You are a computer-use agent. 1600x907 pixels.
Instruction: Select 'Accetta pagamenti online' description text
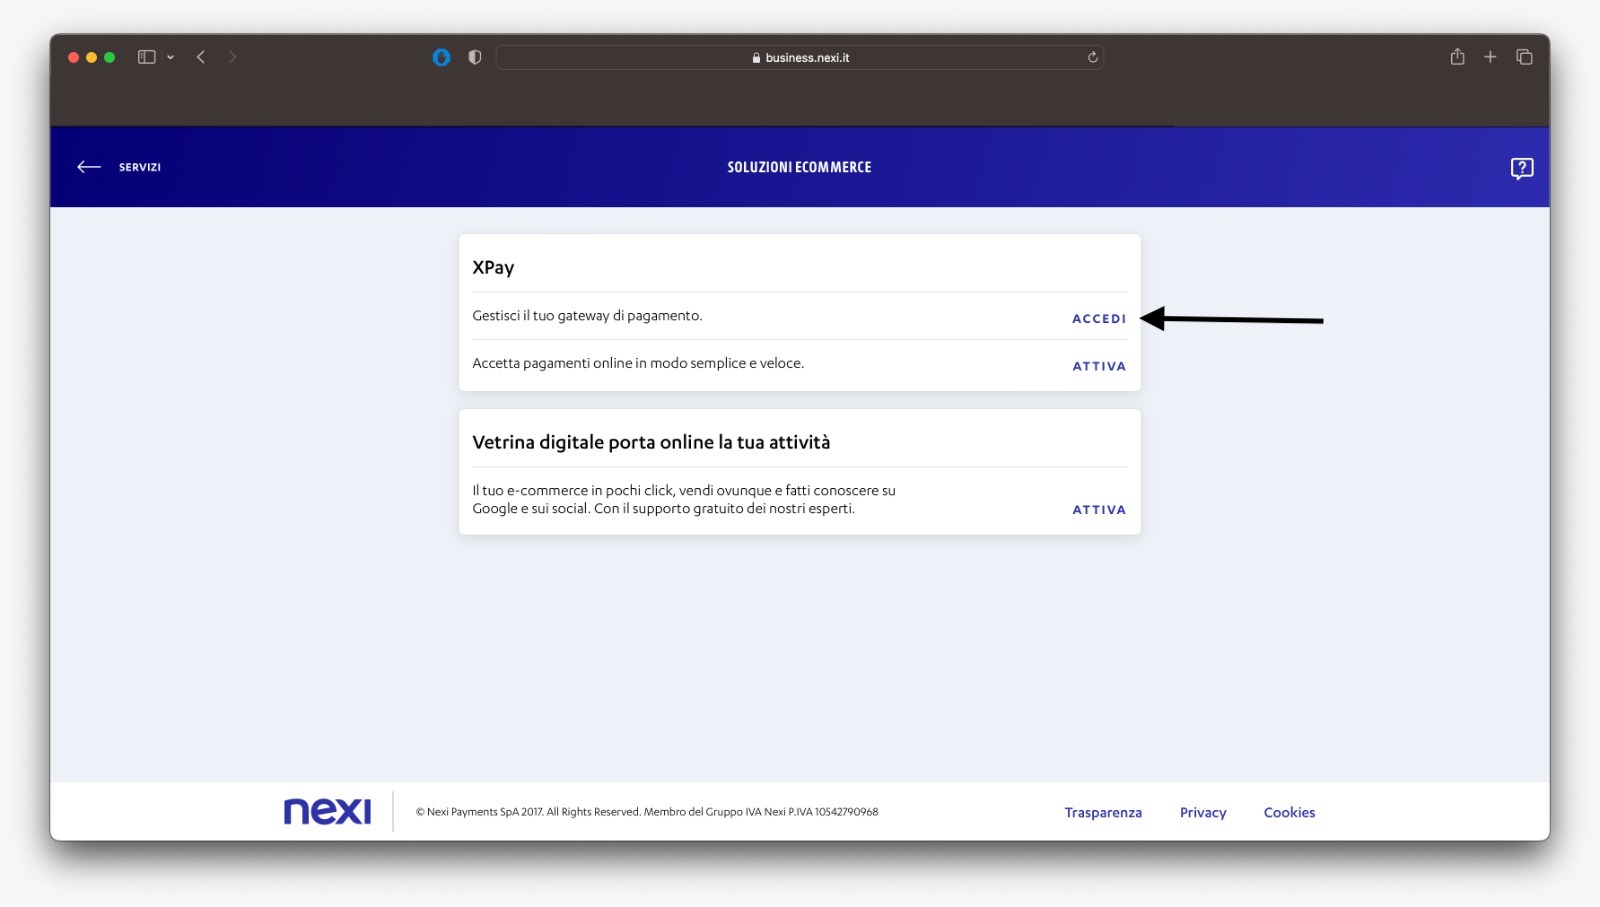[x=638, y=364]
